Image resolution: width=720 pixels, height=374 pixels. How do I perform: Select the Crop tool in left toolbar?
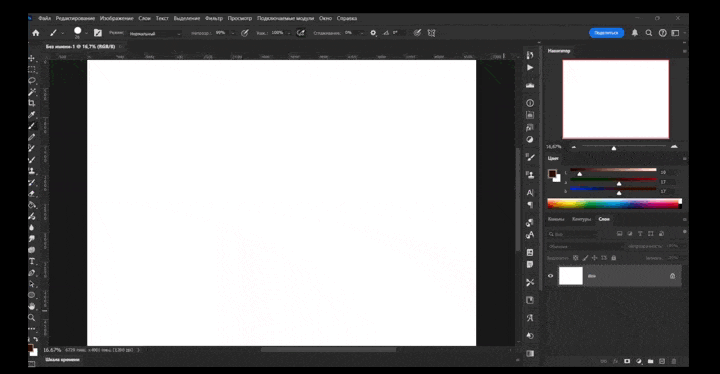pos(32,103)
